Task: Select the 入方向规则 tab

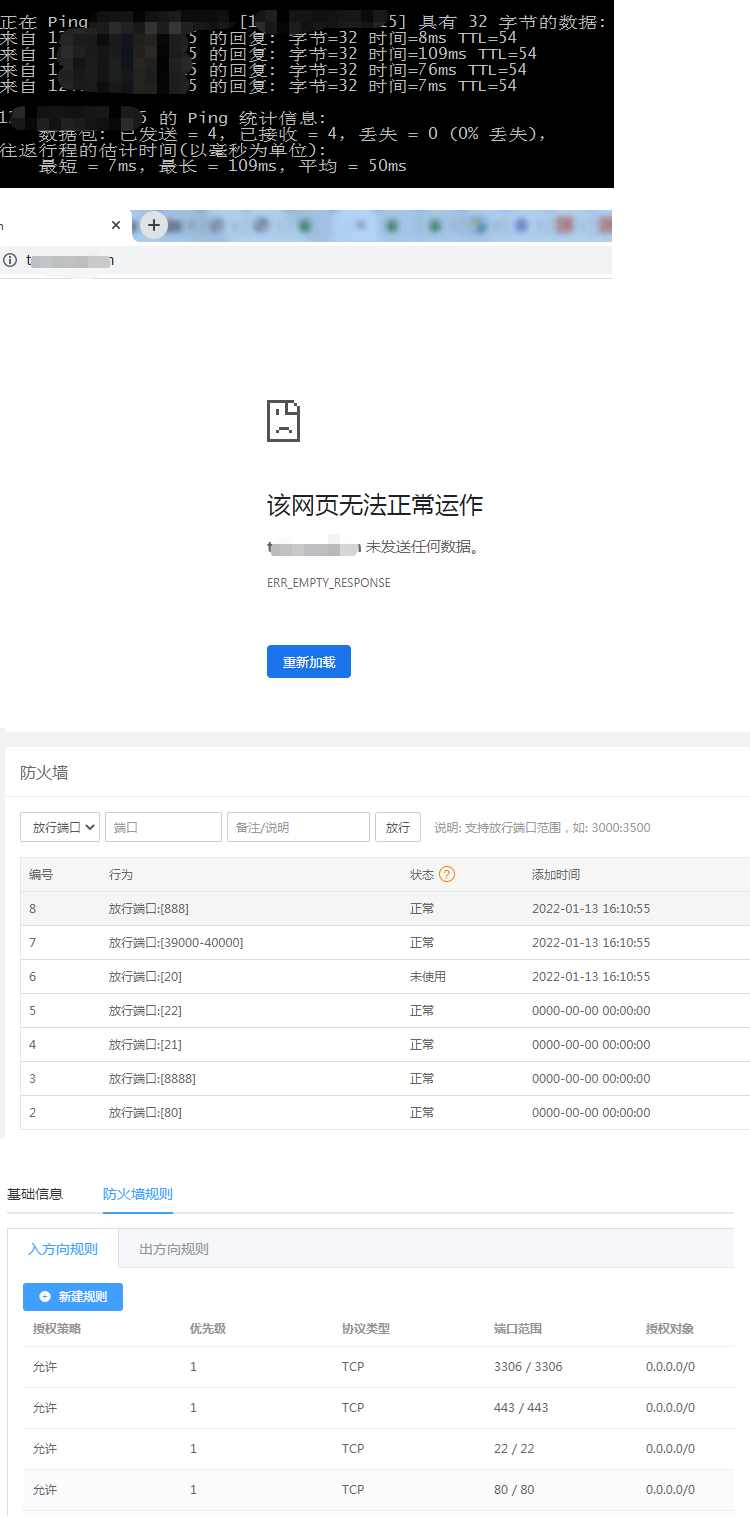Action: tap(63, 1249)
